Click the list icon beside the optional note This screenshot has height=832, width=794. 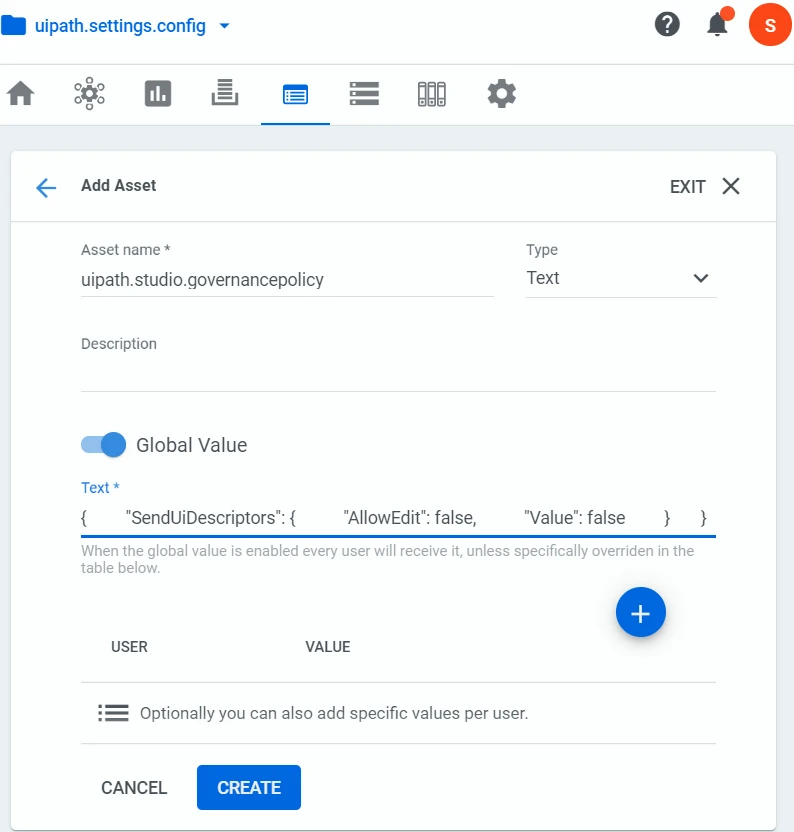click(x=113, y=713)
